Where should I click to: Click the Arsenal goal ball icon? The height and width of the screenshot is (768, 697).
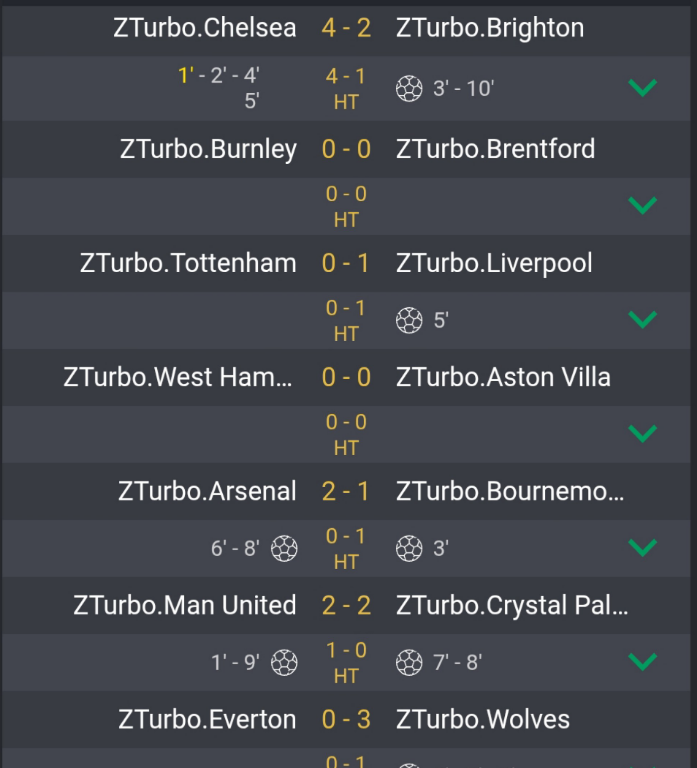(284, 548)
